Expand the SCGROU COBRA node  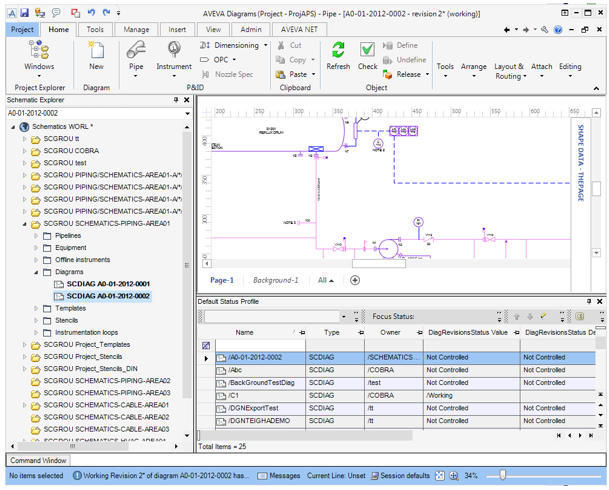24,151
